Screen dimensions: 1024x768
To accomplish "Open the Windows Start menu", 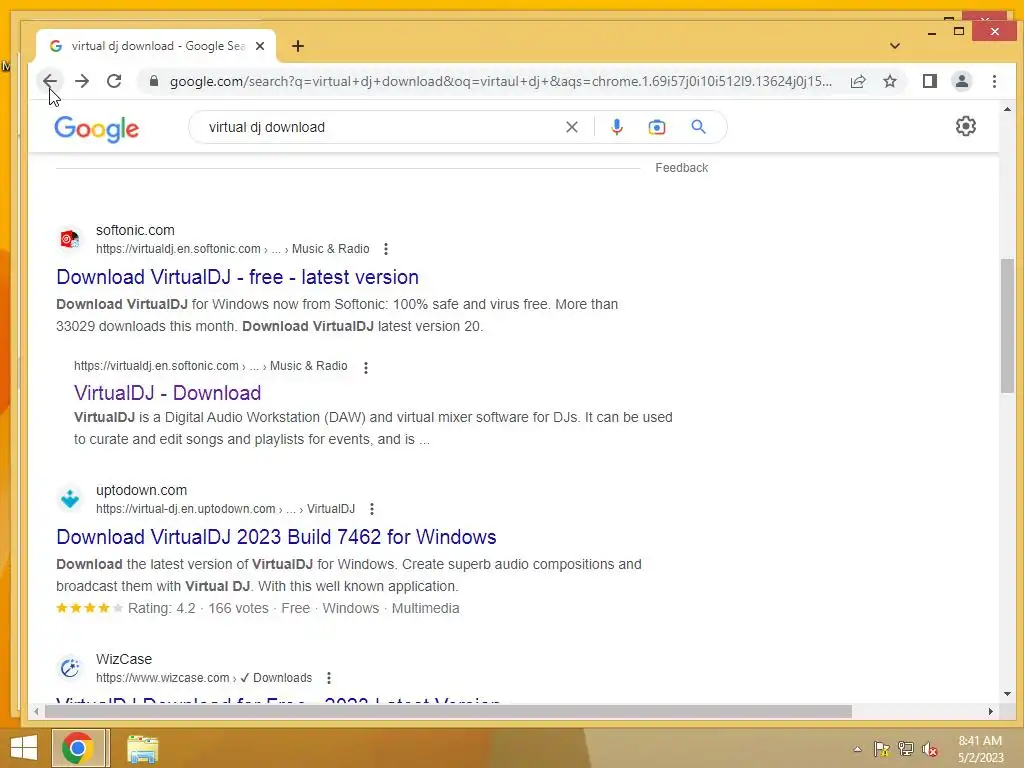I will click(x=24, y=748).
